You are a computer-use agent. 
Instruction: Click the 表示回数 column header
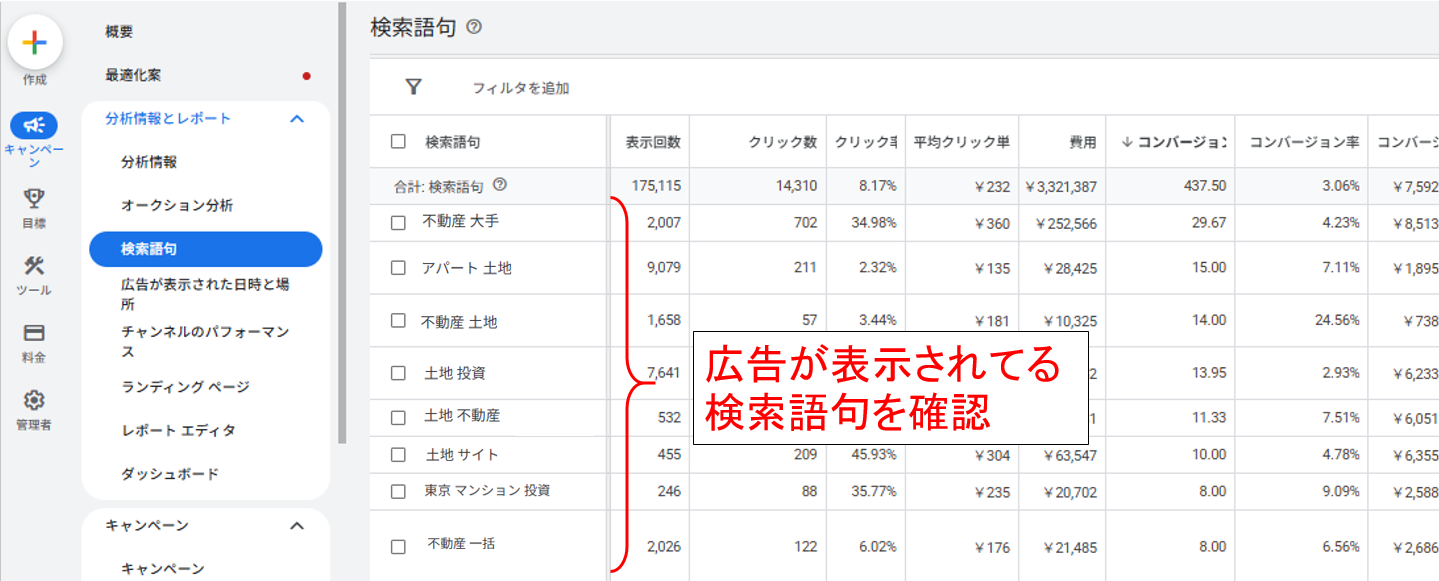coord(652,142)
